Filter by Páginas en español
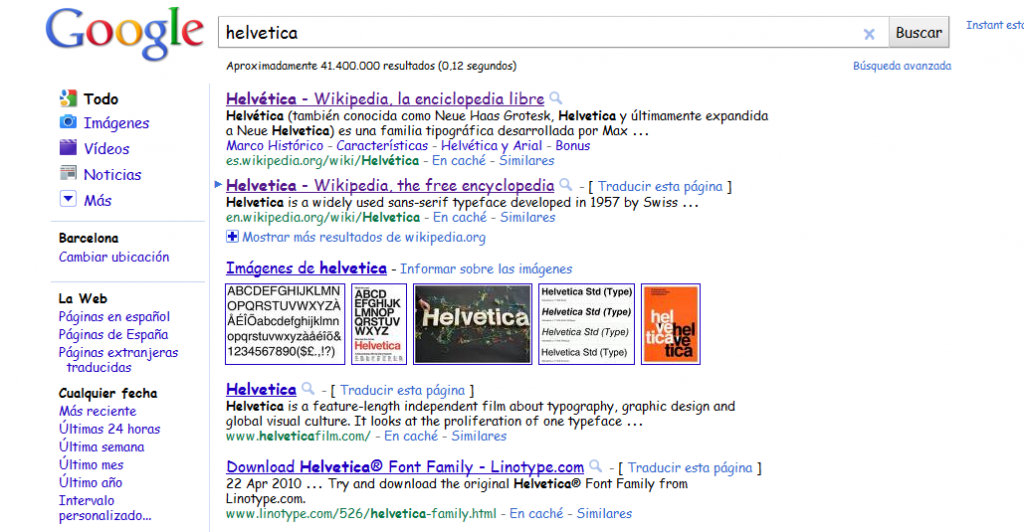 click(114, 317)
